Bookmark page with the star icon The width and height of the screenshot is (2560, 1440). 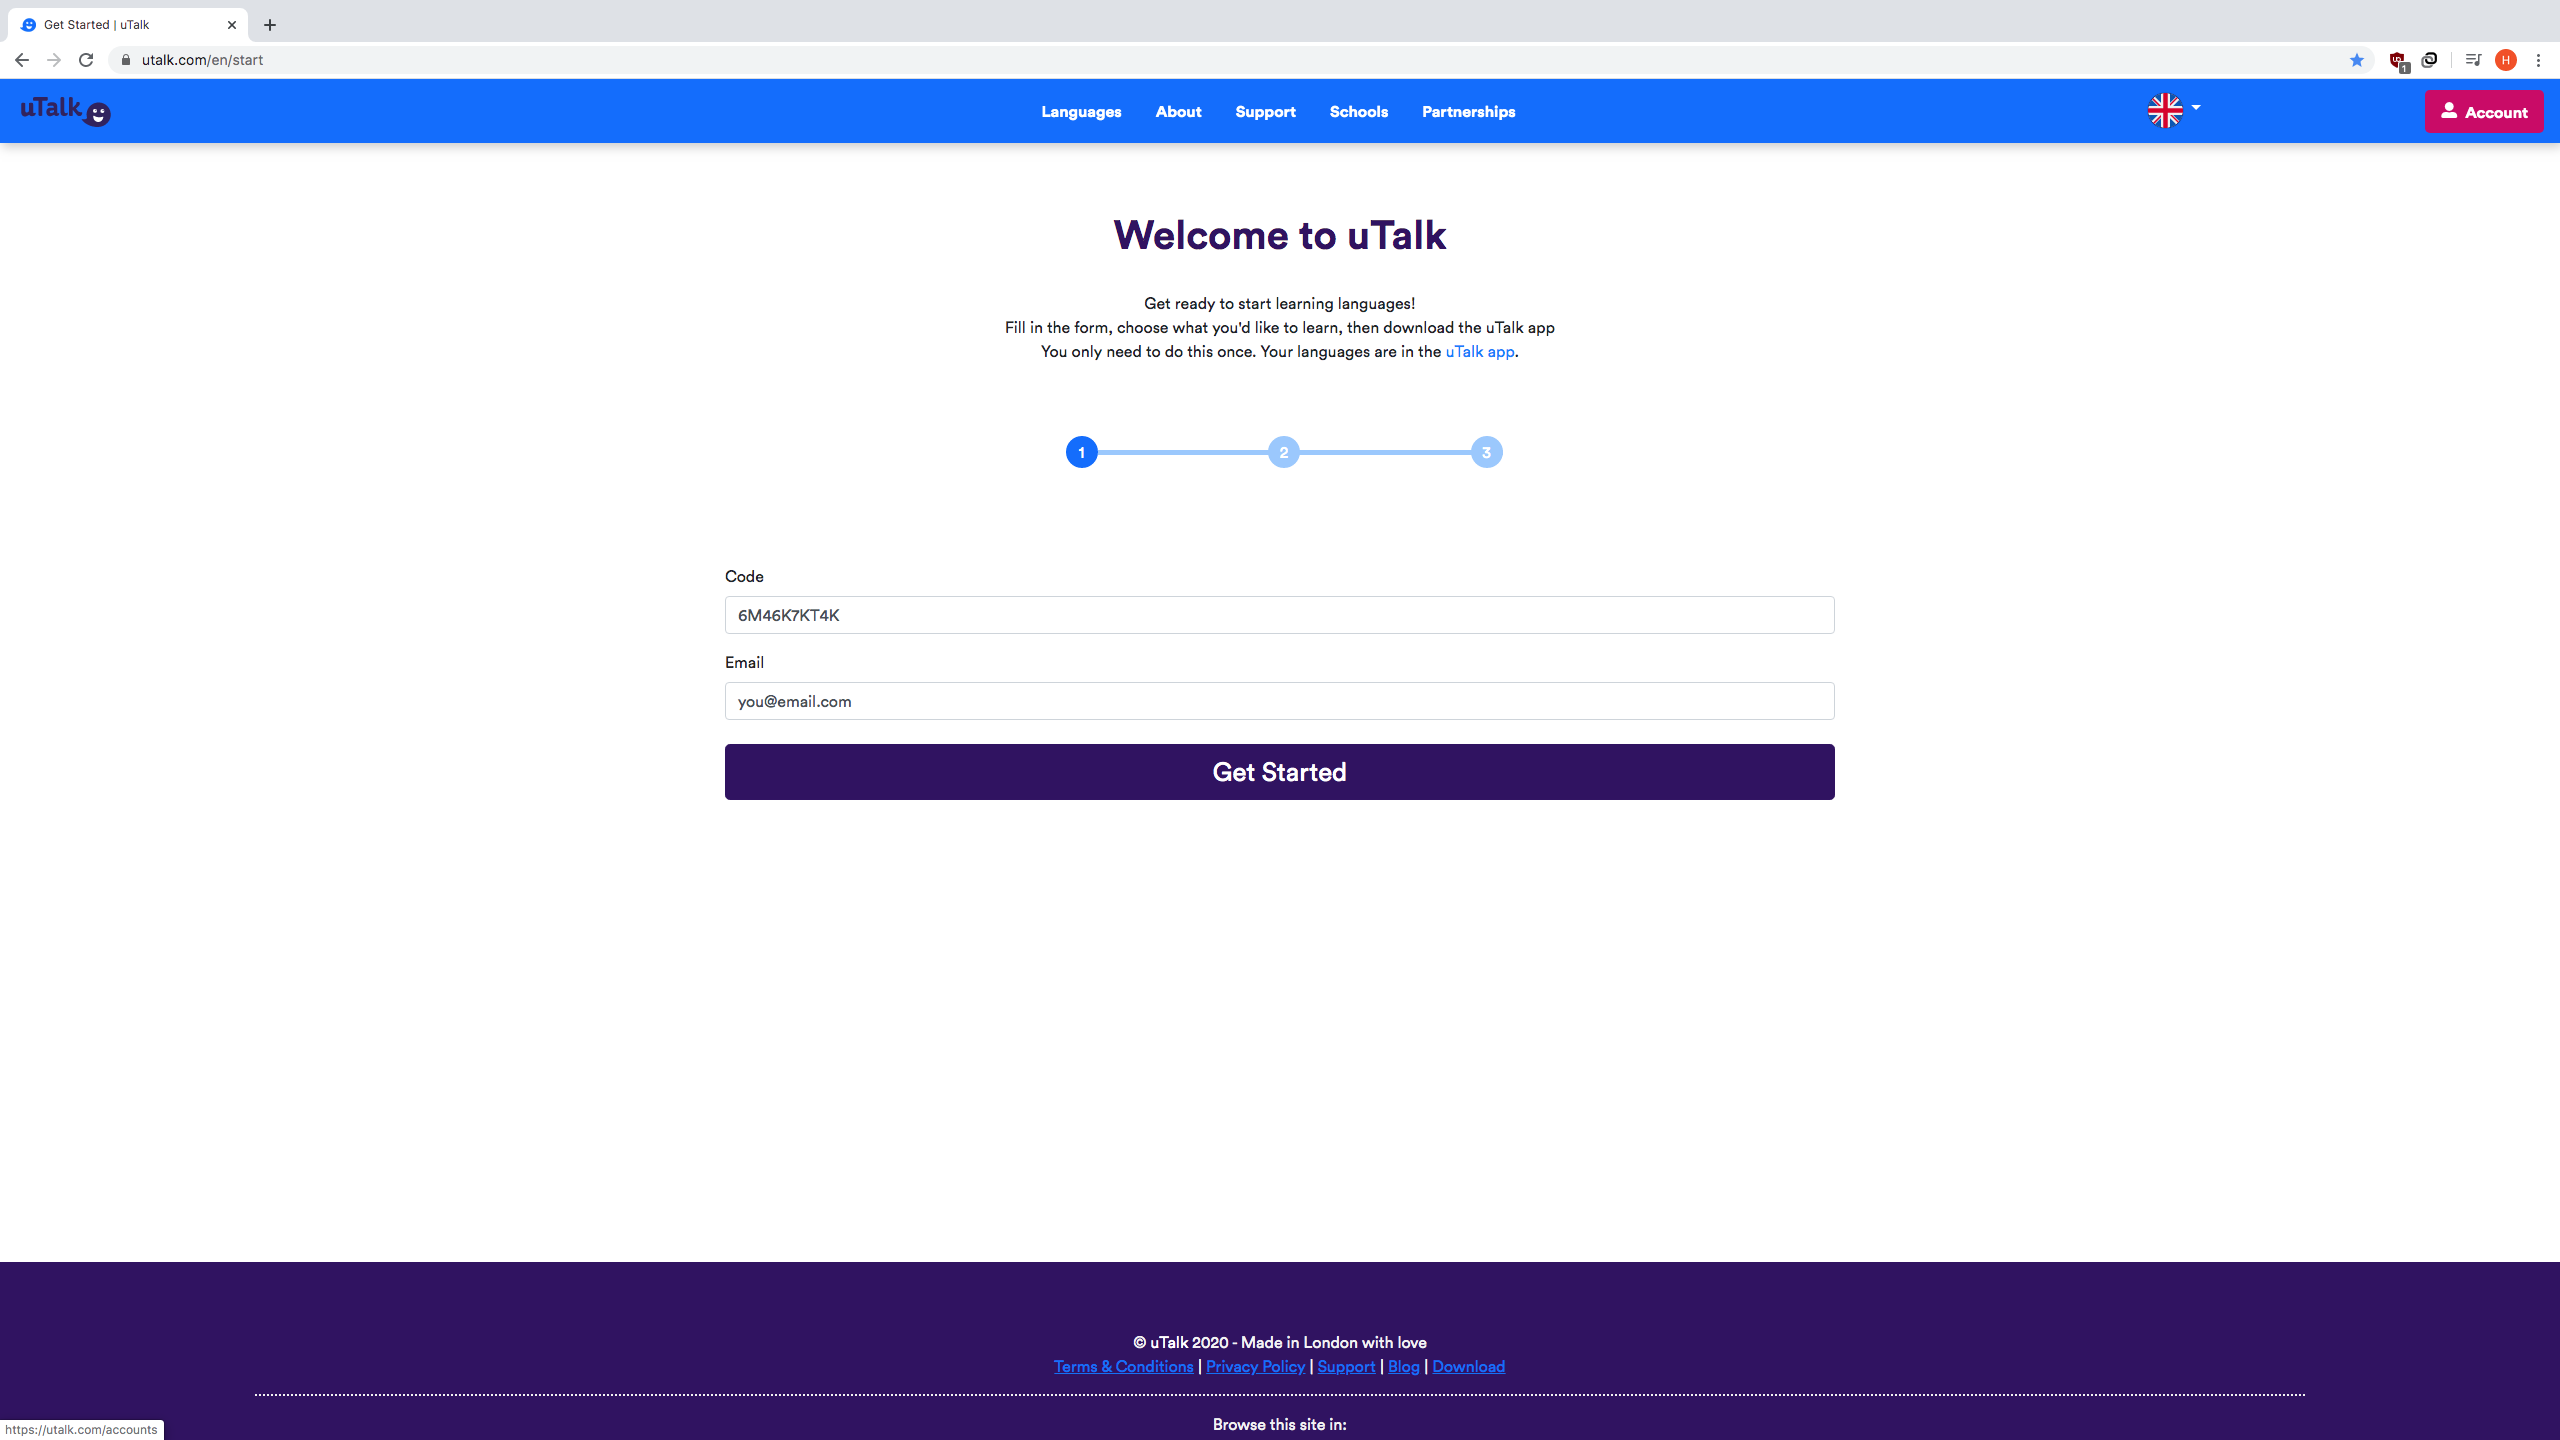coord(2357,60)
